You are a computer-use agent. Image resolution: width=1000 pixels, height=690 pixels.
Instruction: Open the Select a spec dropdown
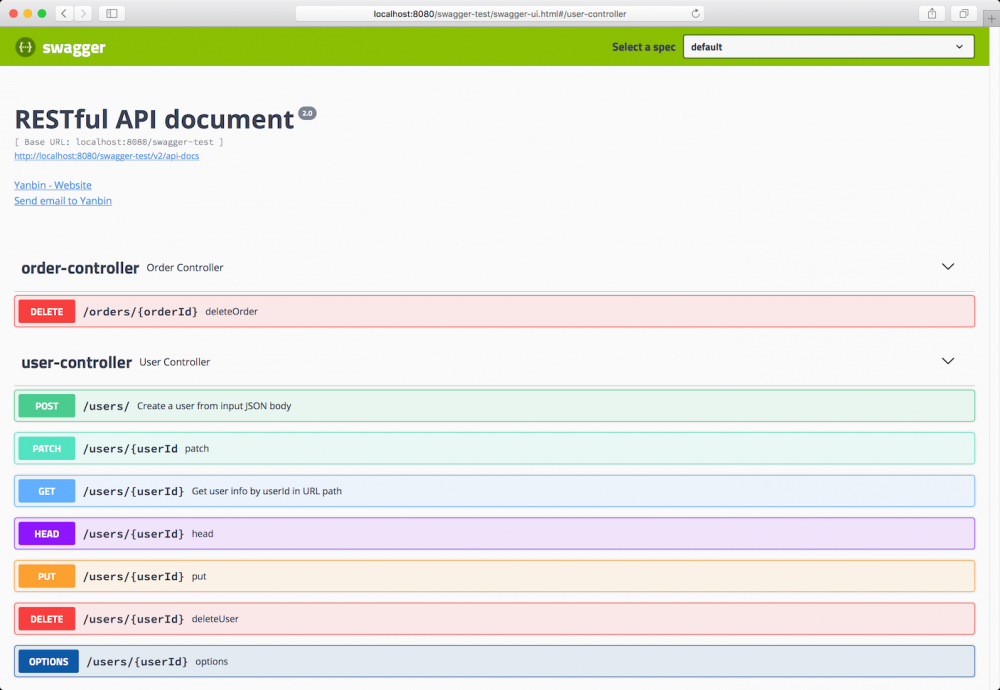828,47
